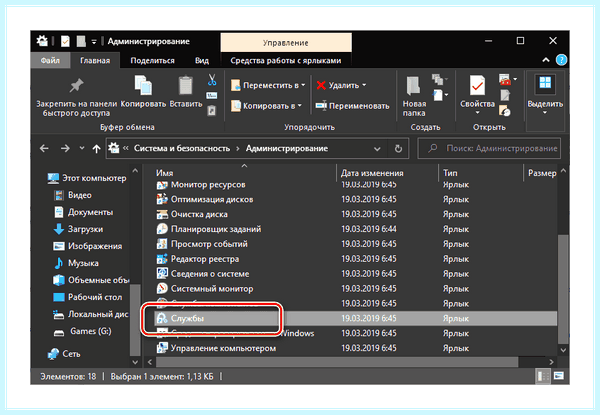Select Рабочий стол in navigation pane
This screenshot has width=600, height=415.
pyautogui.click(x=88, y=297)
